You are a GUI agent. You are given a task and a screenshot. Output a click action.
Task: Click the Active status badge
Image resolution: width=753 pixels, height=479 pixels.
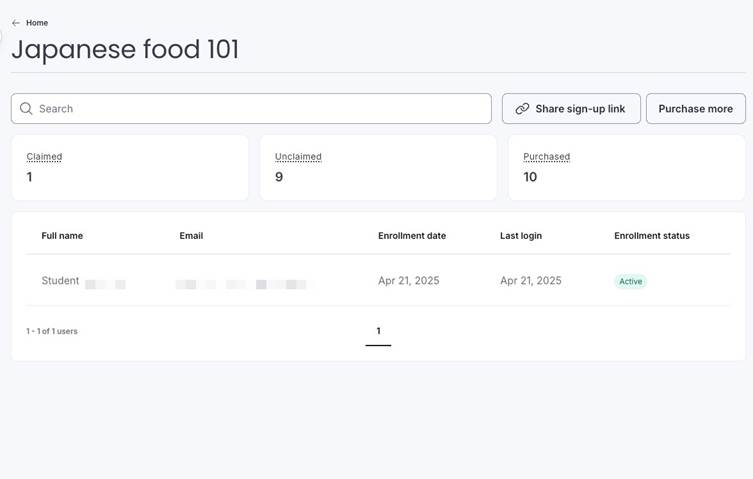630,282
